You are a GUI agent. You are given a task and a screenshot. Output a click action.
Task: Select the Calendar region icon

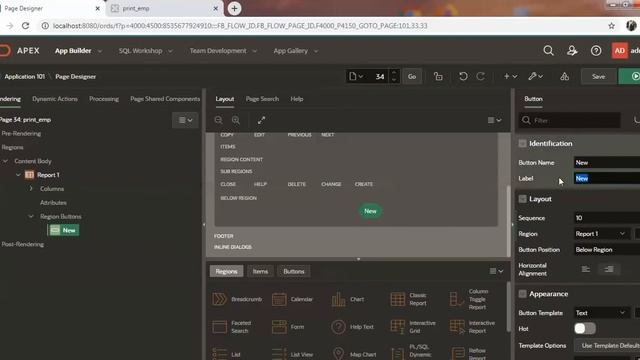pos(279,299)
